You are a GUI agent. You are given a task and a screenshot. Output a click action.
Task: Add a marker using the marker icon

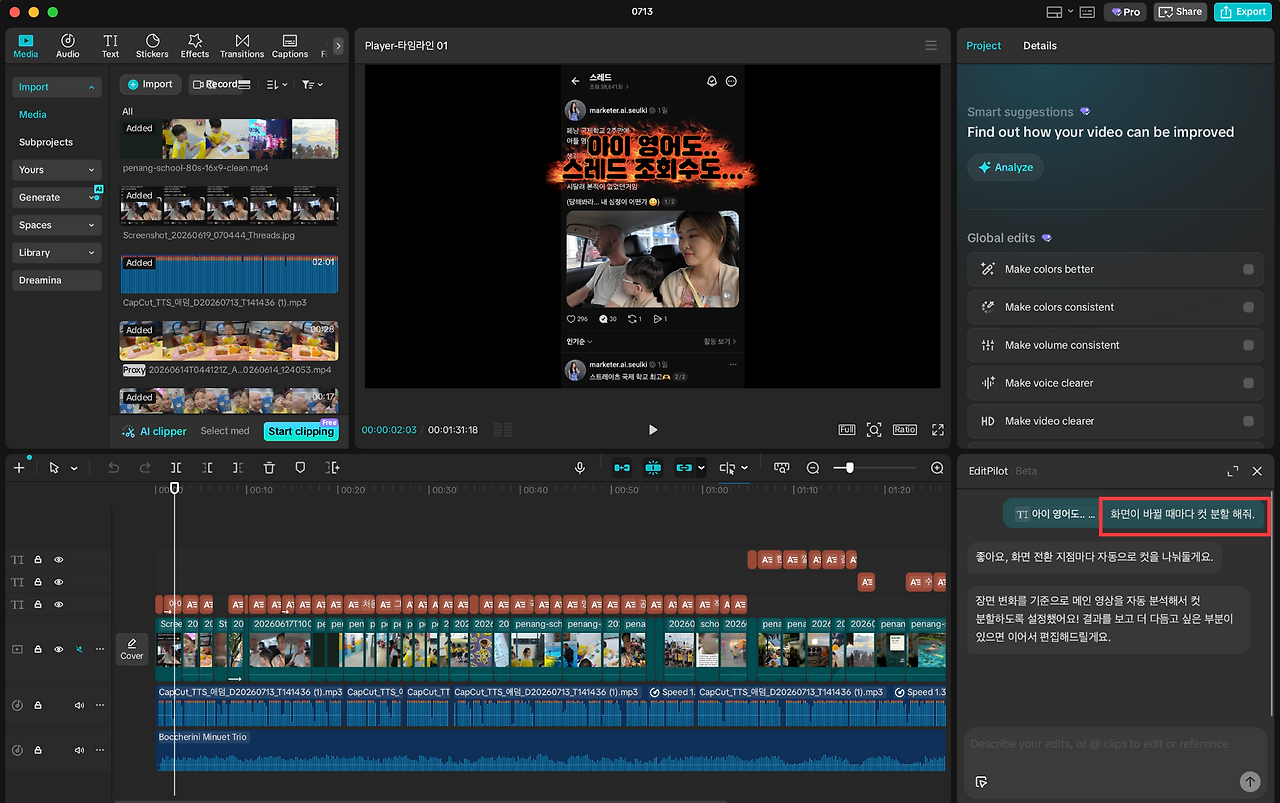pos(300,468)
